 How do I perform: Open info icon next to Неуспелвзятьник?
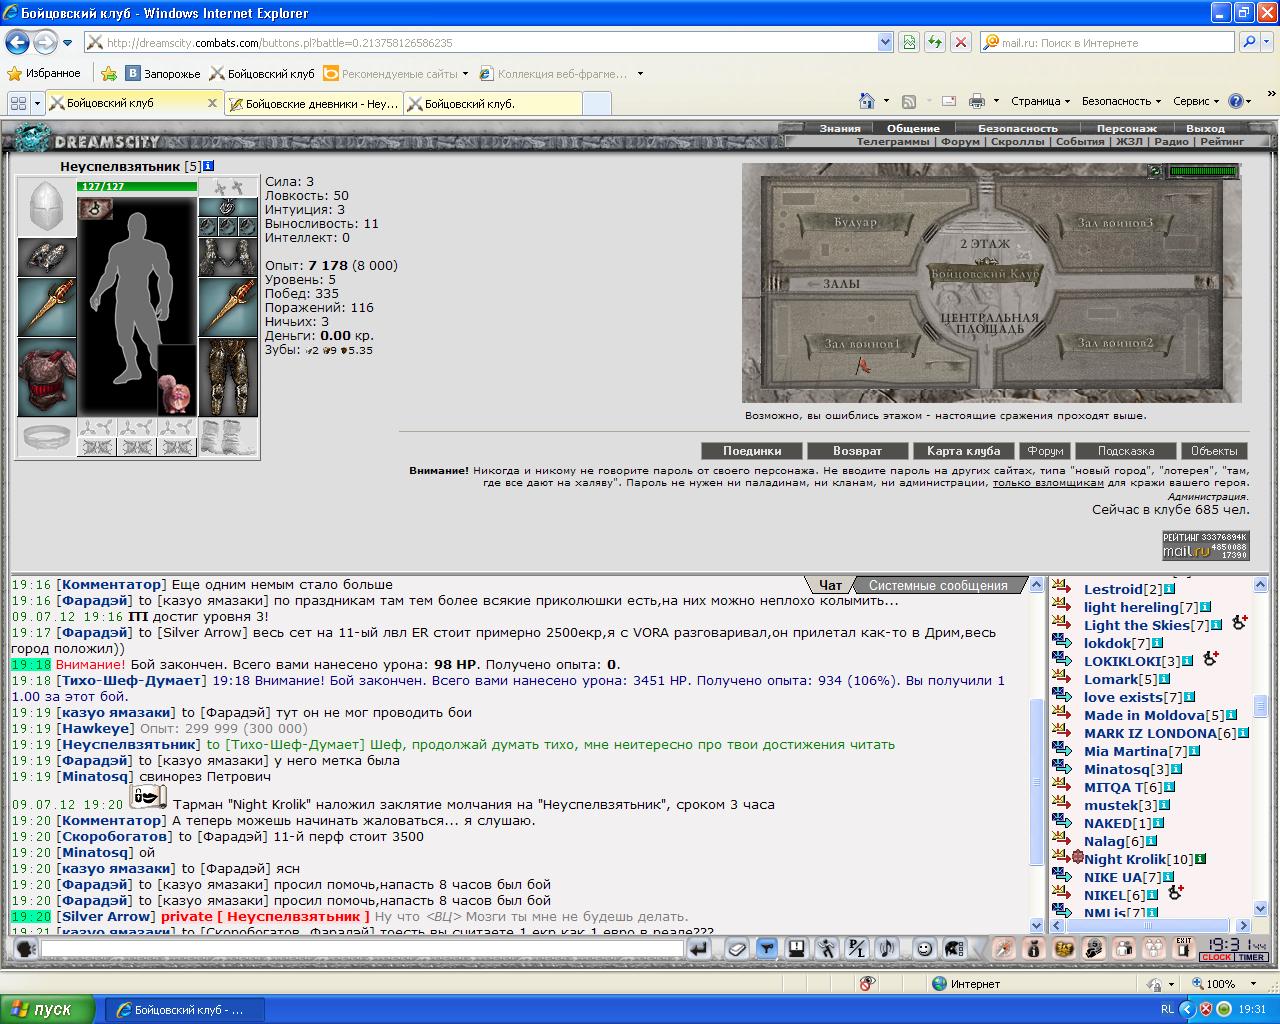point(208,166)
